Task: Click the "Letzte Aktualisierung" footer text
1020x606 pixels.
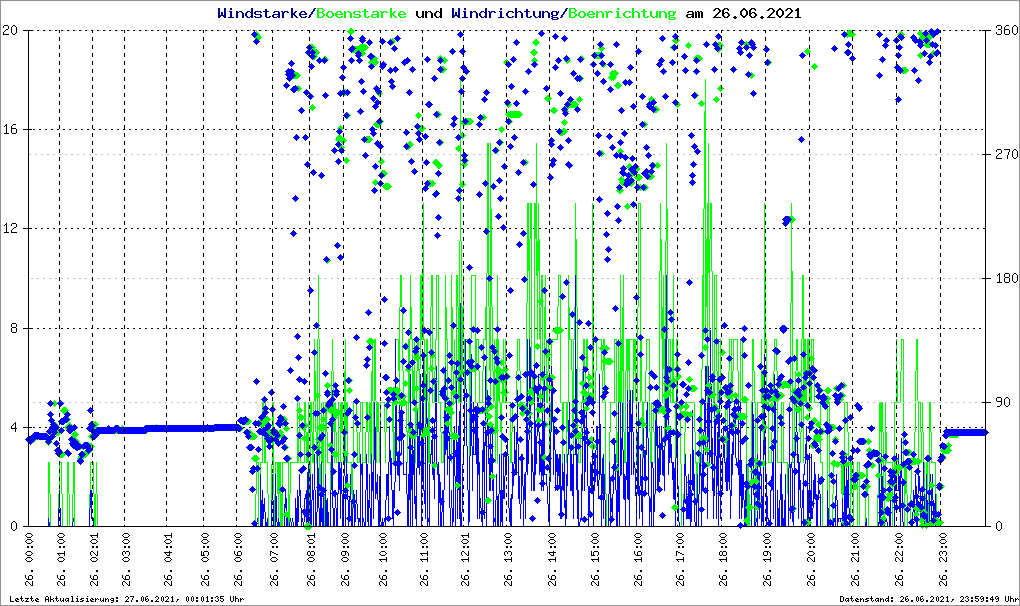Action: coord(127,599)
